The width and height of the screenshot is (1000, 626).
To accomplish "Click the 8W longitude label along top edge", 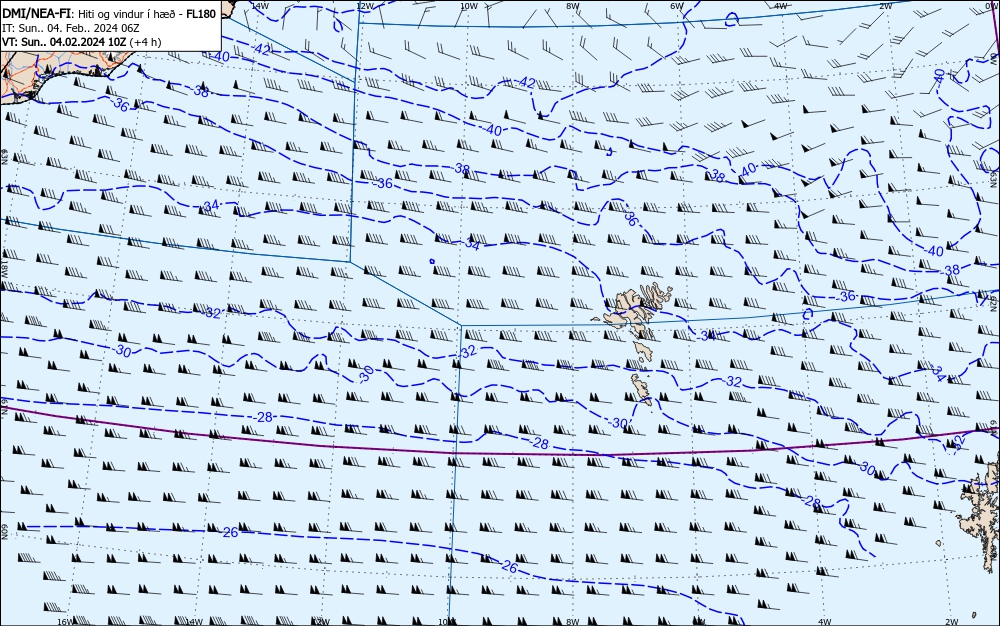I will 573,6.
